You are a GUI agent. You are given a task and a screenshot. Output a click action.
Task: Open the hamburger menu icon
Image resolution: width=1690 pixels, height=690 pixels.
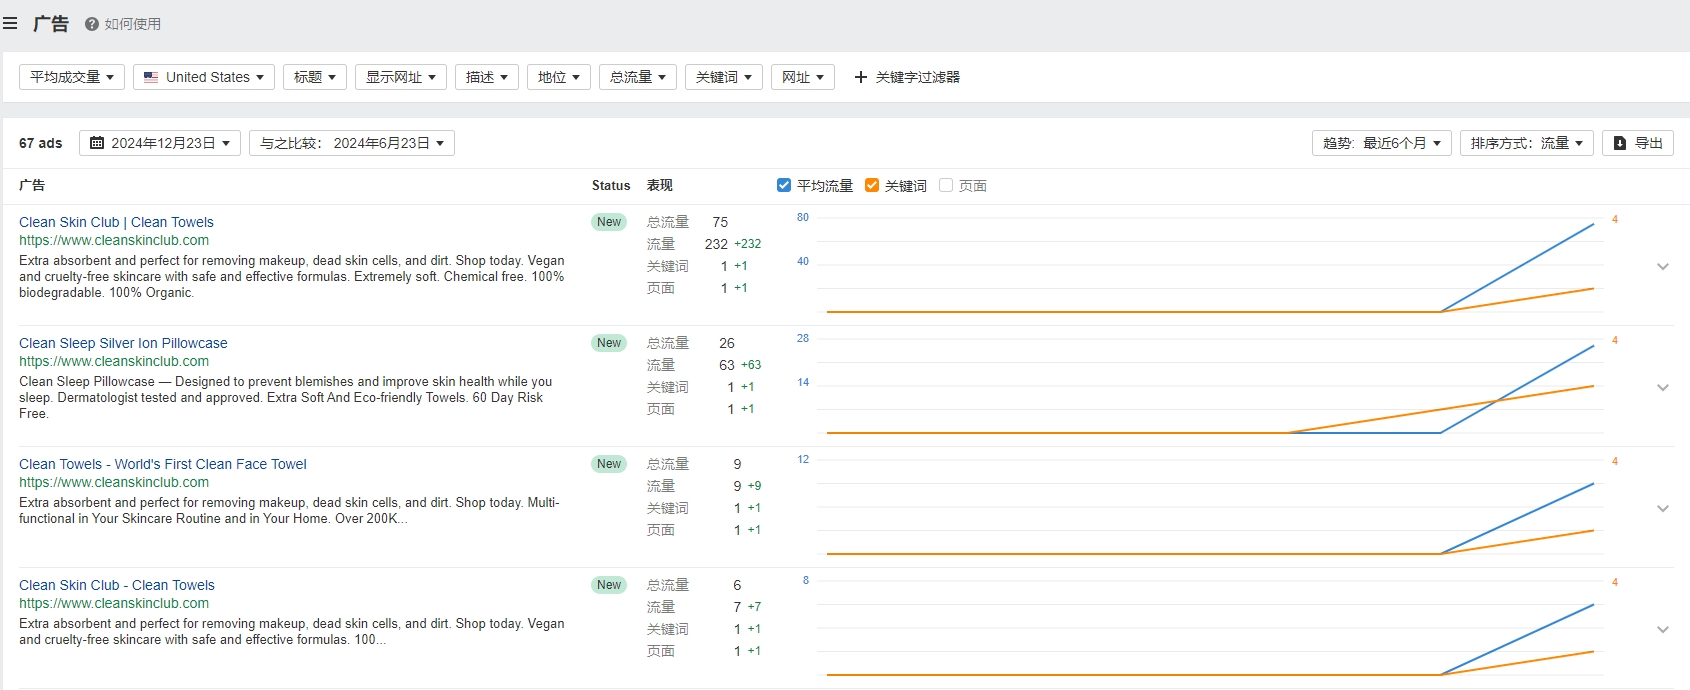(10, 23)
